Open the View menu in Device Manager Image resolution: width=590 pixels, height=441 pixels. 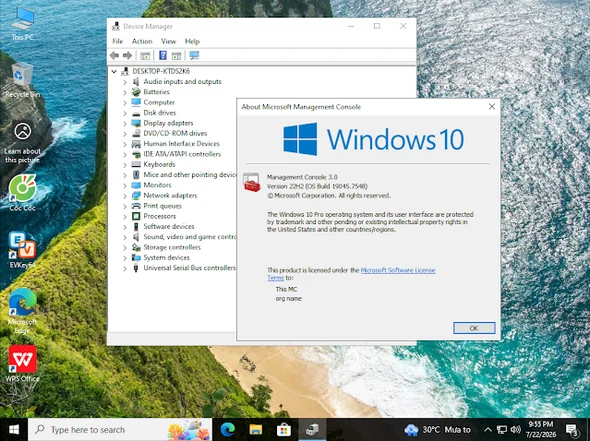(x=169, y=41)
